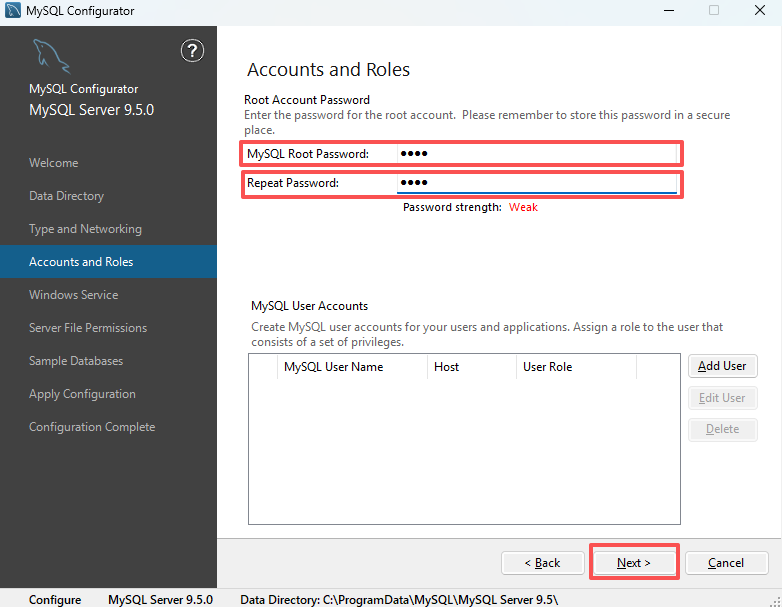
Task: Click the MySQL User Name column header
Action: 352,367
